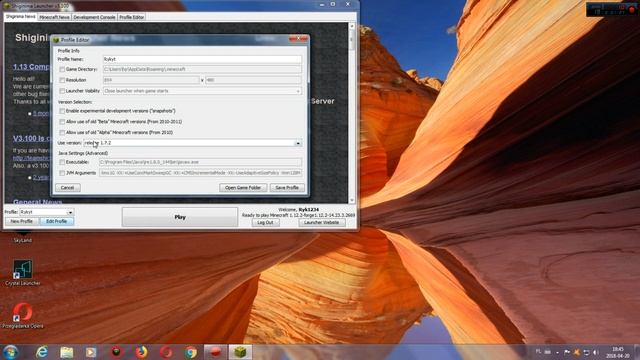Viewport: 640px width, 360px height.
Task: Click the big Play button
Action: 180,217
